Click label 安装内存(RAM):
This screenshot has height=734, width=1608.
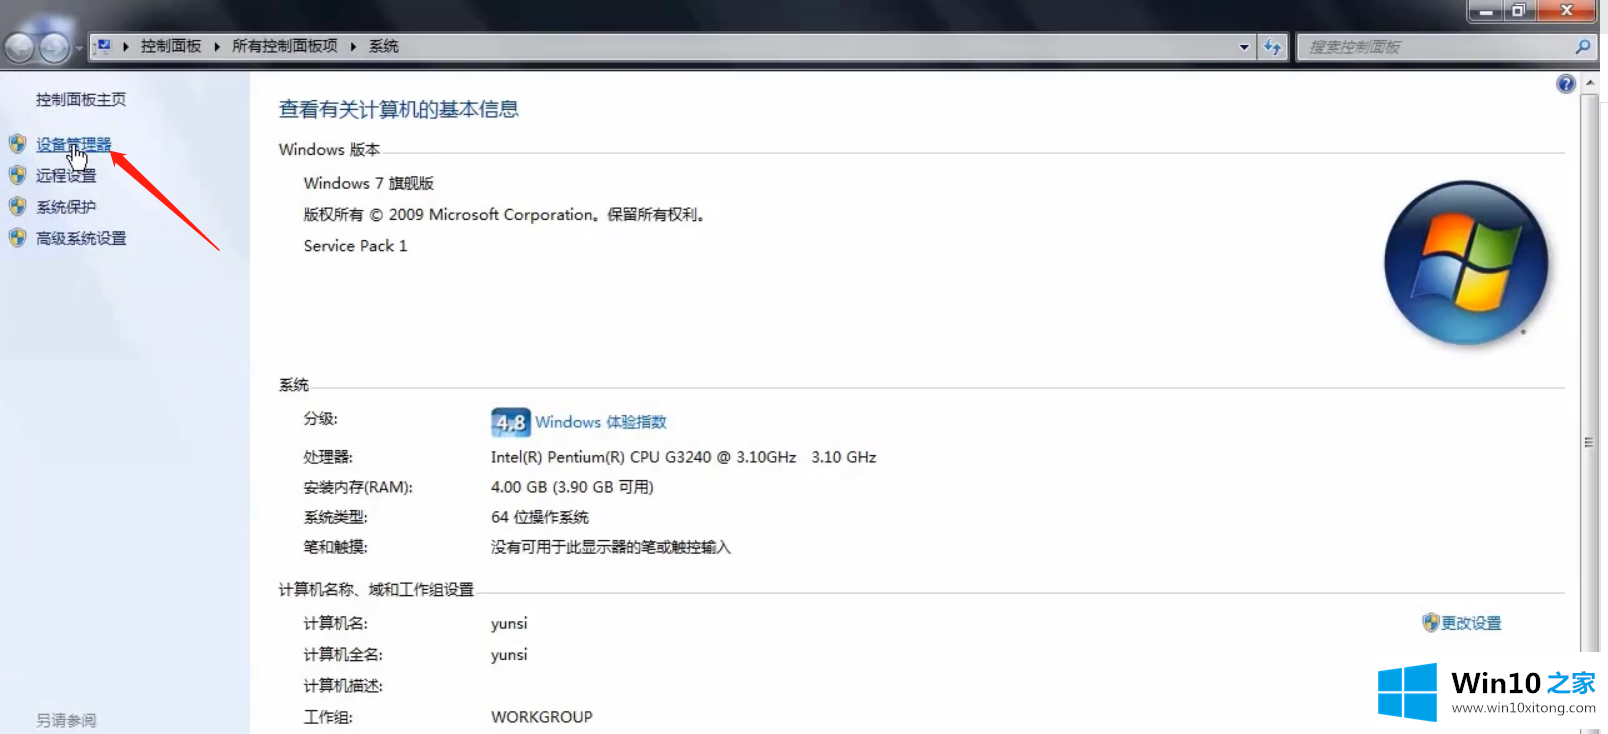pos(358,487)
